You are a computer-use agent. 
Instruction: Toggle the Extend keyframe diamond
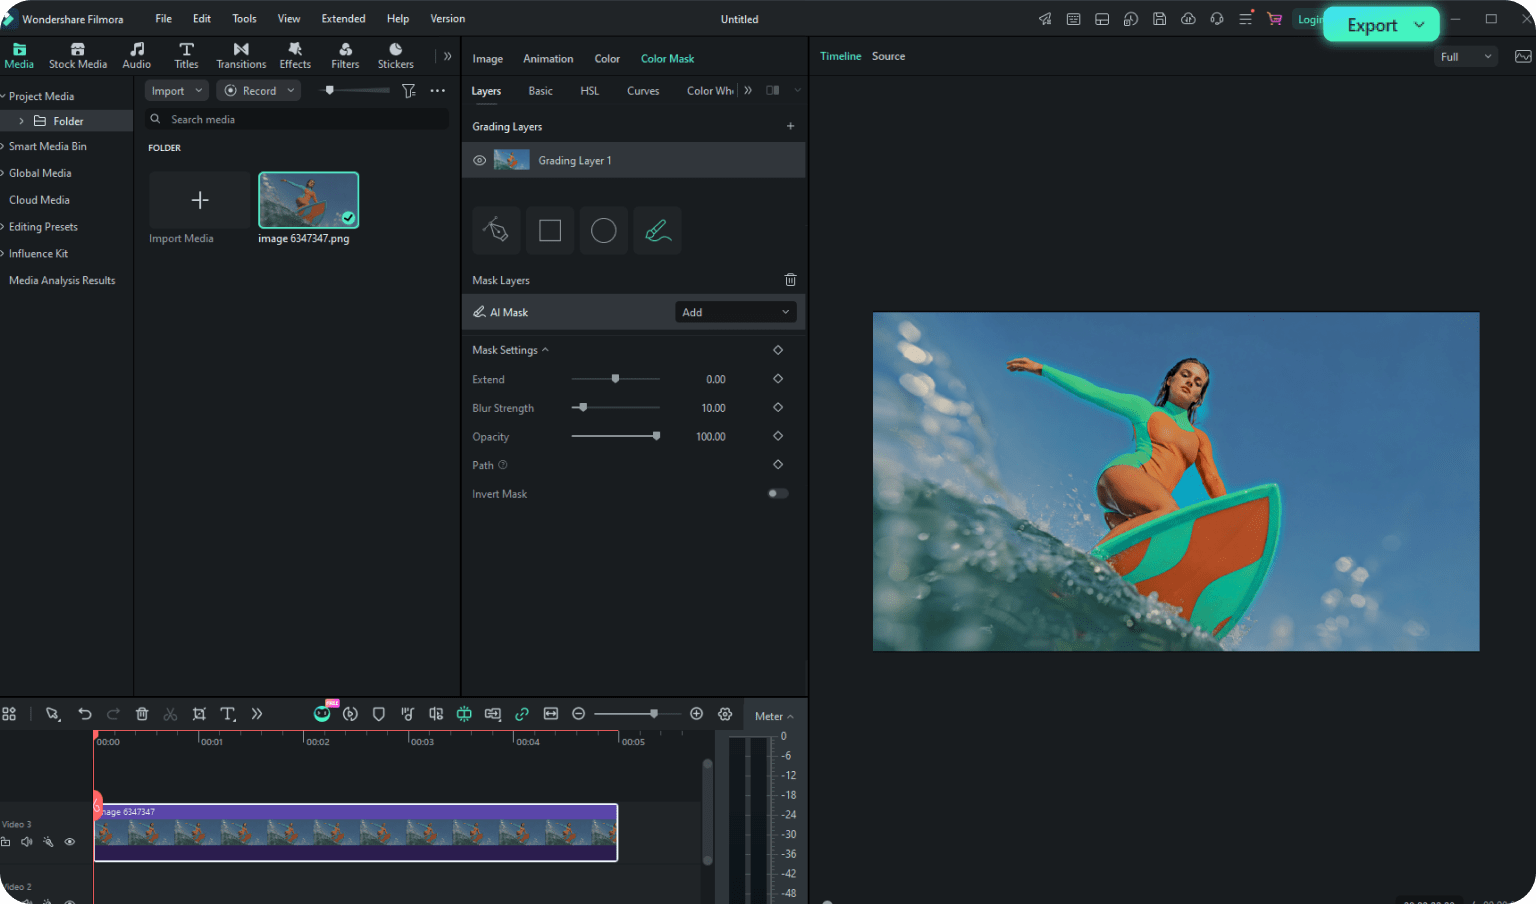point(778,379)
